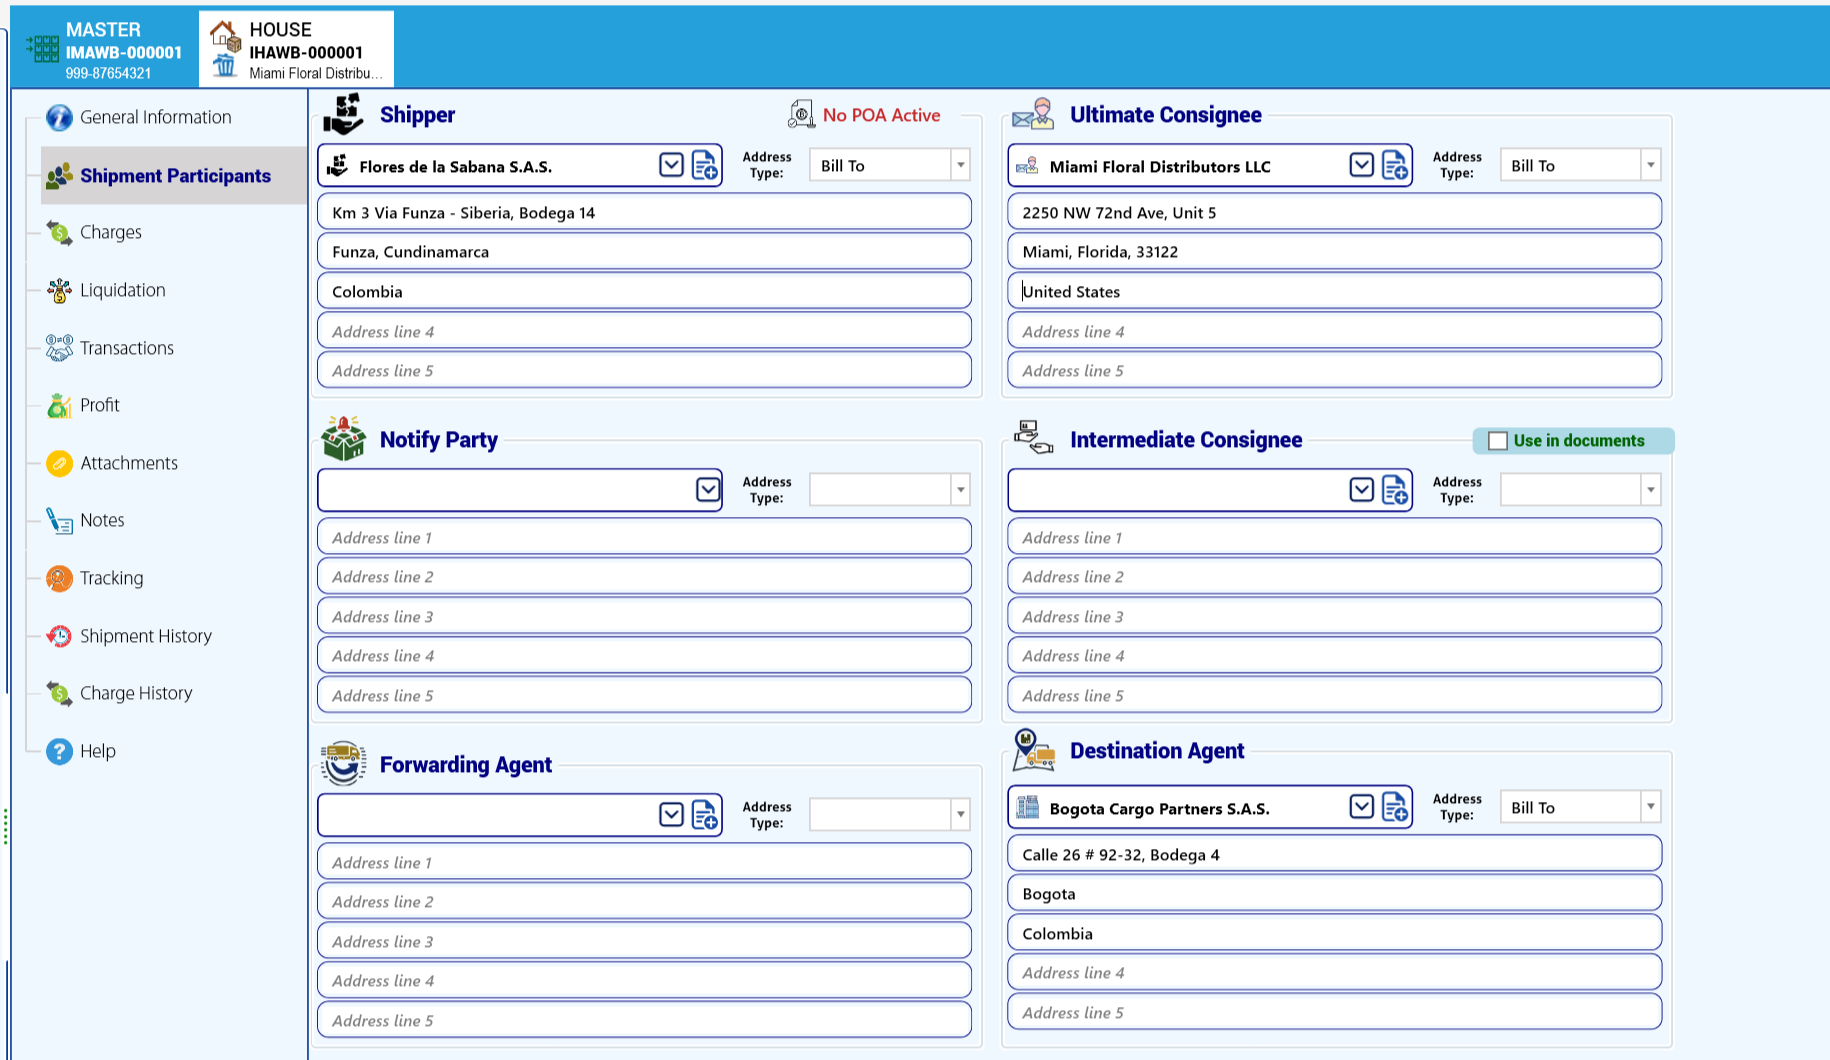
Task: Open the Help sidebar icon
Action: click(59, 751)
